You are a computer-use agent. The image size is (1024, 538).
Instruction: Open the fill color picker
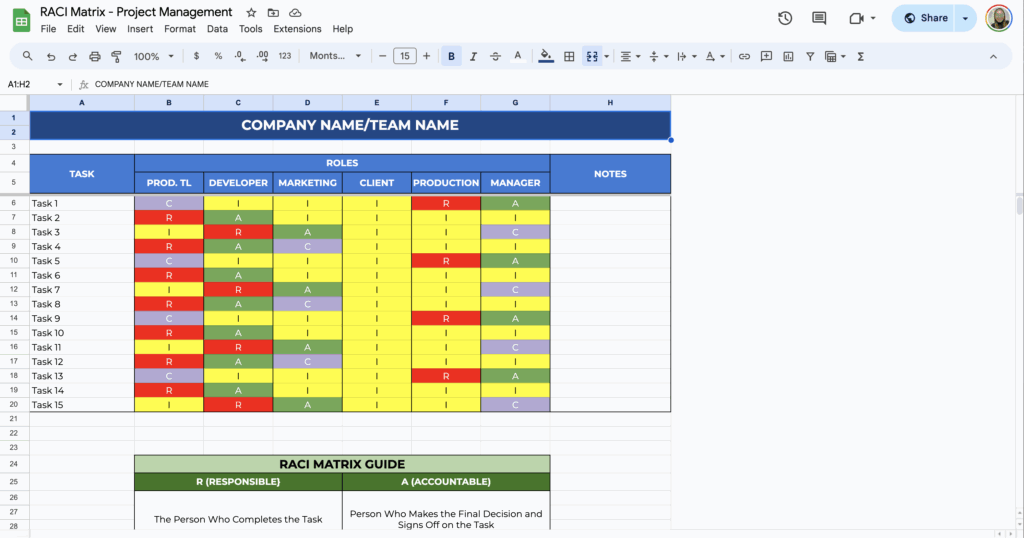tap(546, 57)
